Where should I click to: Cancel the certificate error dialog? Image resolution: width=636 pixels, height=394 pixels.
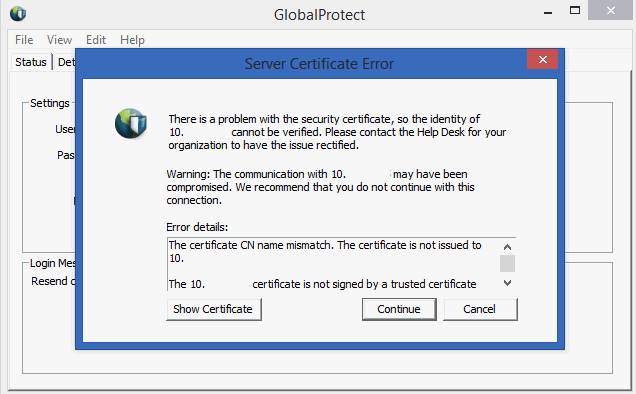coord(480,309)
